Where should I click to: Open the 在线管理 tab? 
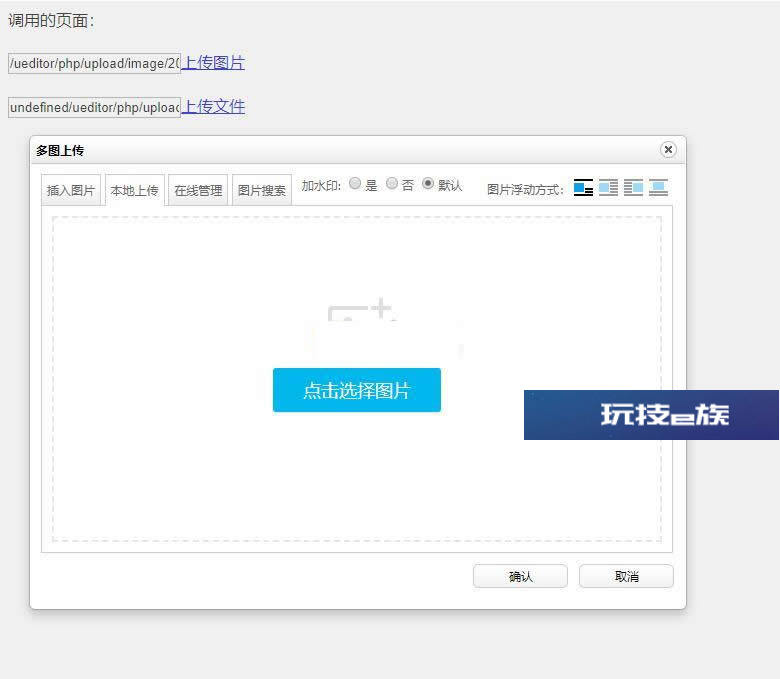[x=198, y=190]
